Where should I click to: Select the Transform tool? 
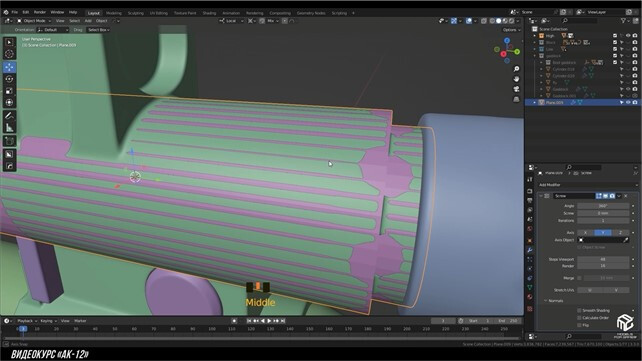click(x=9, y=102)
